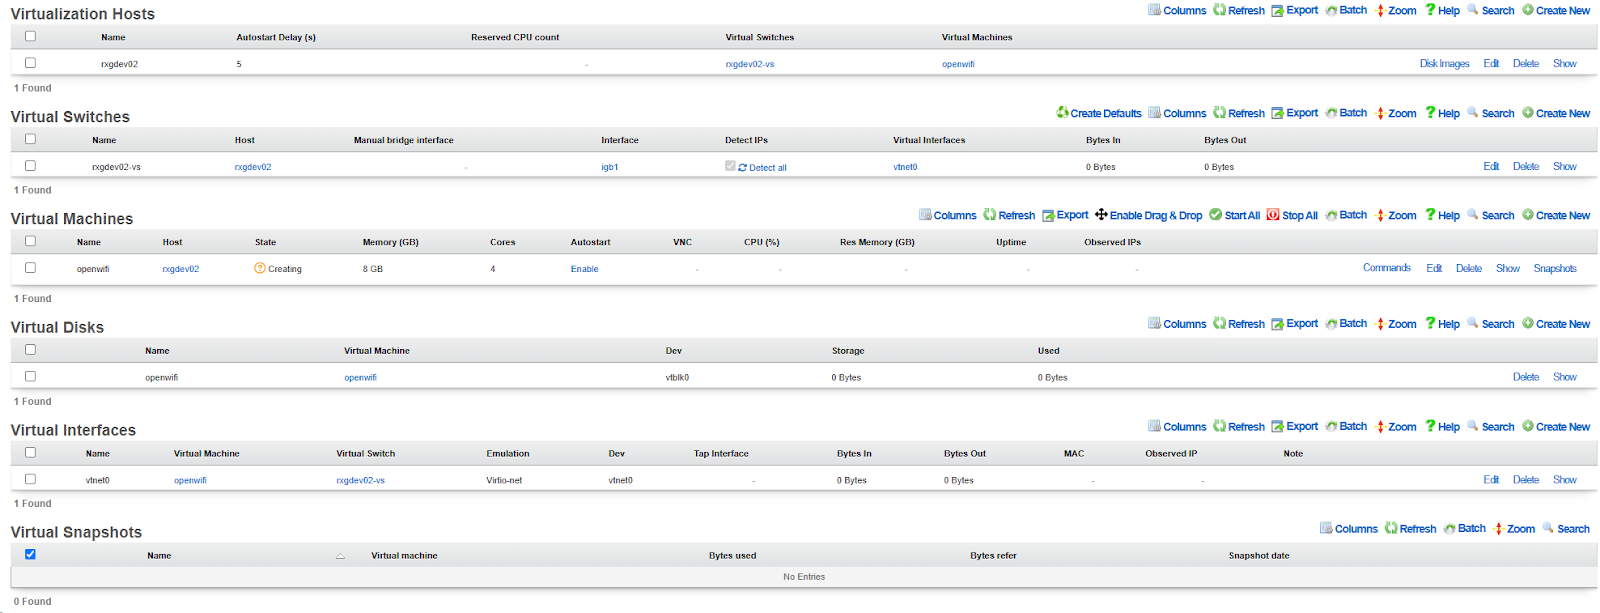The image size is (1600, 613).
Task: Create New virtual machine entry
Action: tap(1556, 215)
